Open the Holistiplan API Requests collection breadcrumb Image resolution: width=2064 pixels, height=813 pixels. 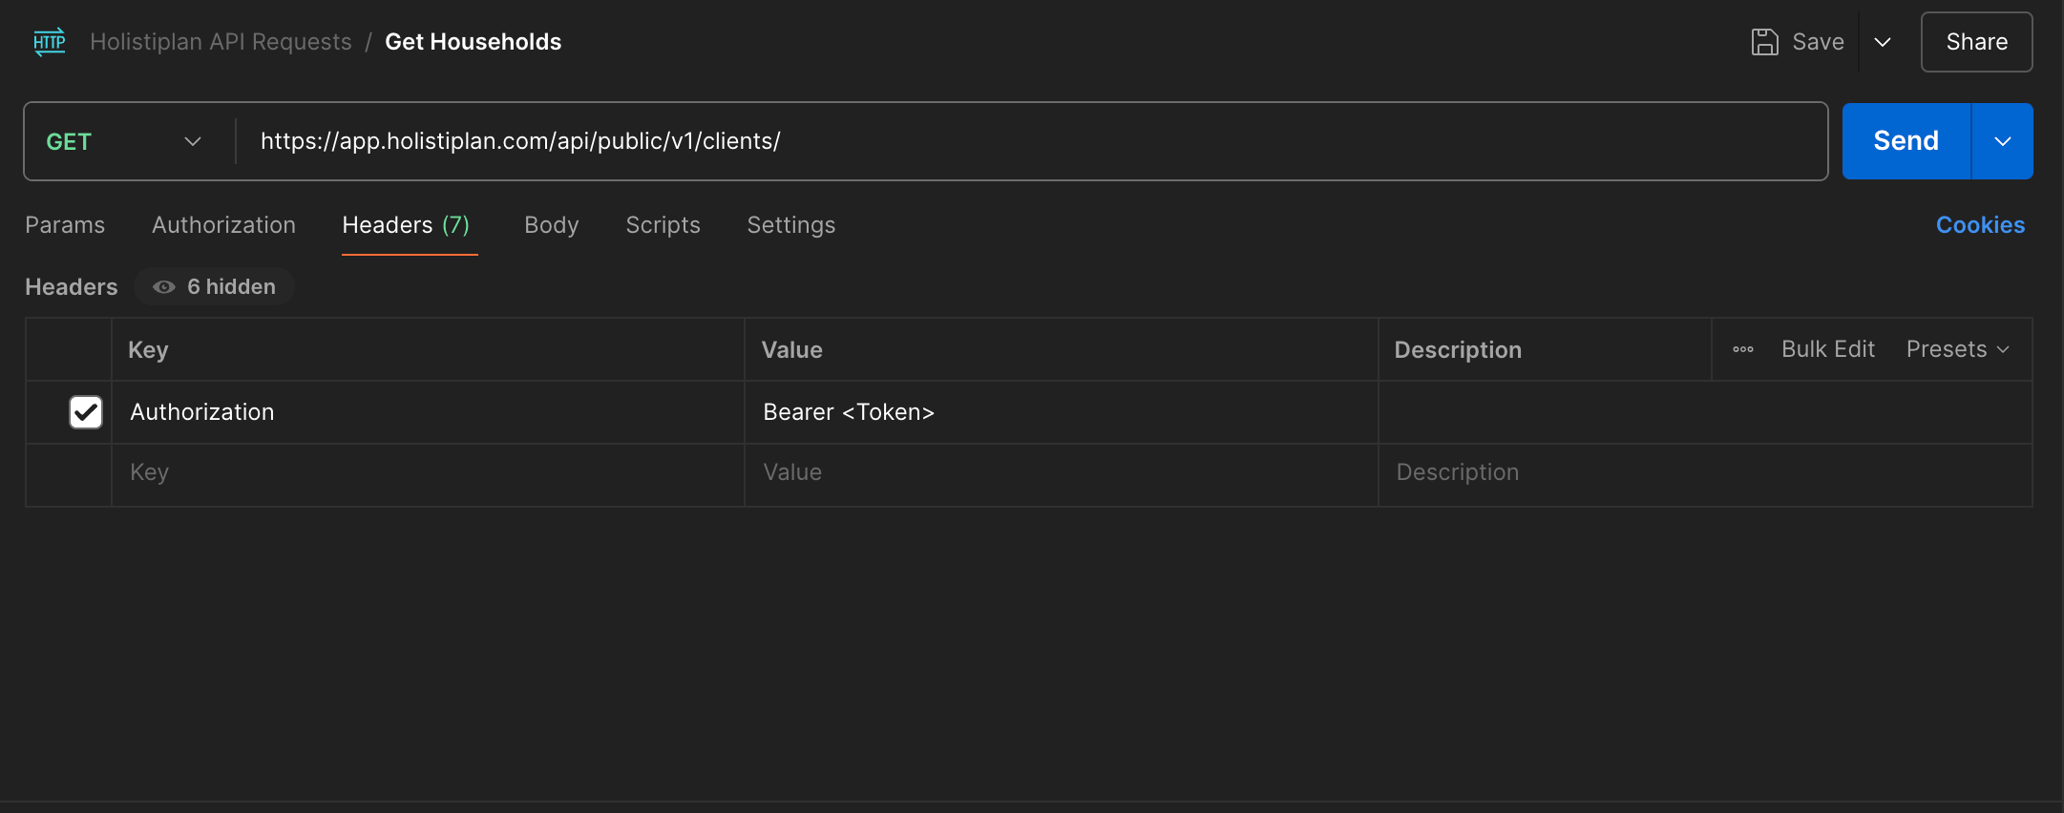(220, 41)
